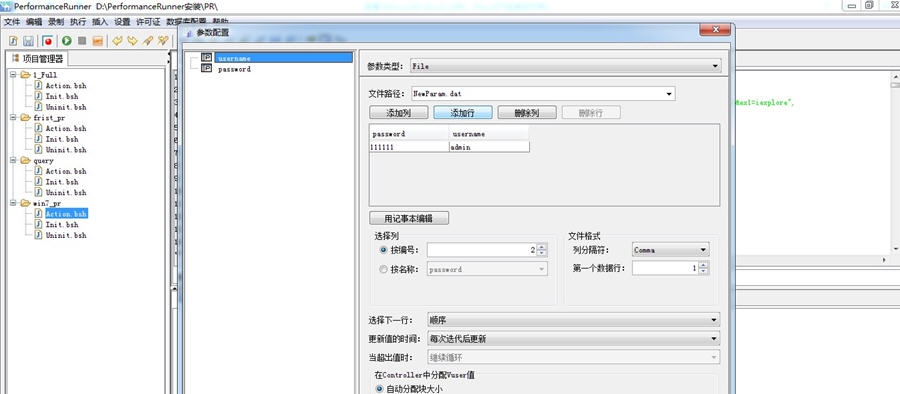This screenshot has height=394, width=900.
Task: Click the 项目管理器 tab icon
Action: coord(15,58)
